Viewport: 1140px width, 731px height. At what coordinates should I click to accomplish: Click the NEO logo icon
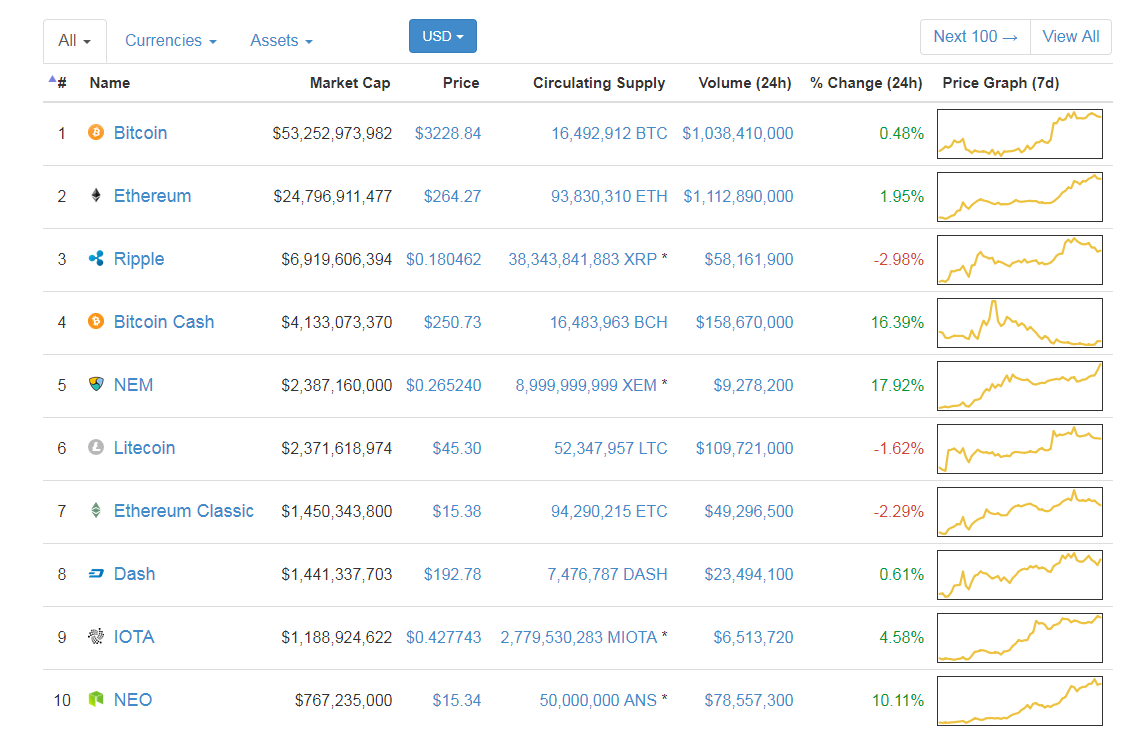point(96,700)
